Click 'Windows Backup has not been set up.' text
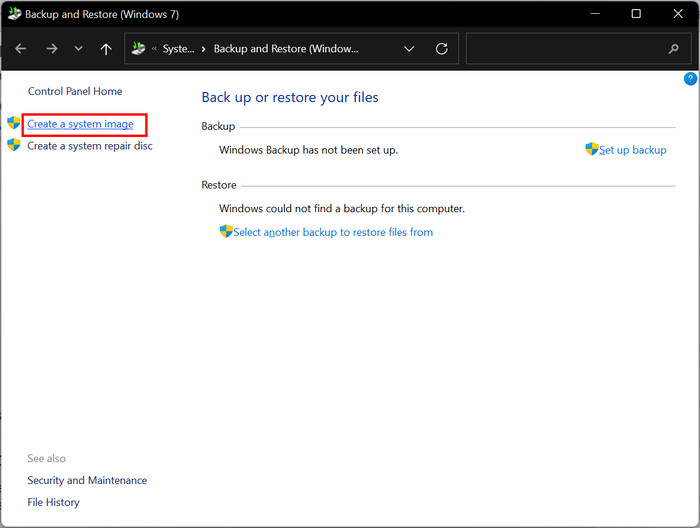 coord(308,150)
